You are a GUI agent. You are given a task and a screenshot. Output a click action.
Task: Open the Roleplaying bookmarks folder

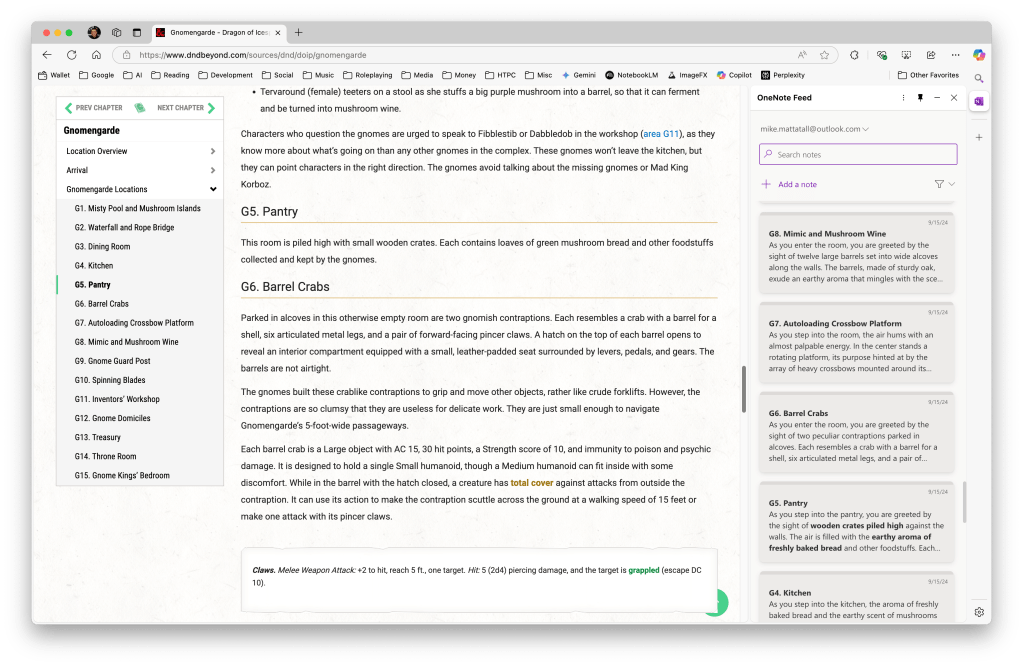point(366,75)
